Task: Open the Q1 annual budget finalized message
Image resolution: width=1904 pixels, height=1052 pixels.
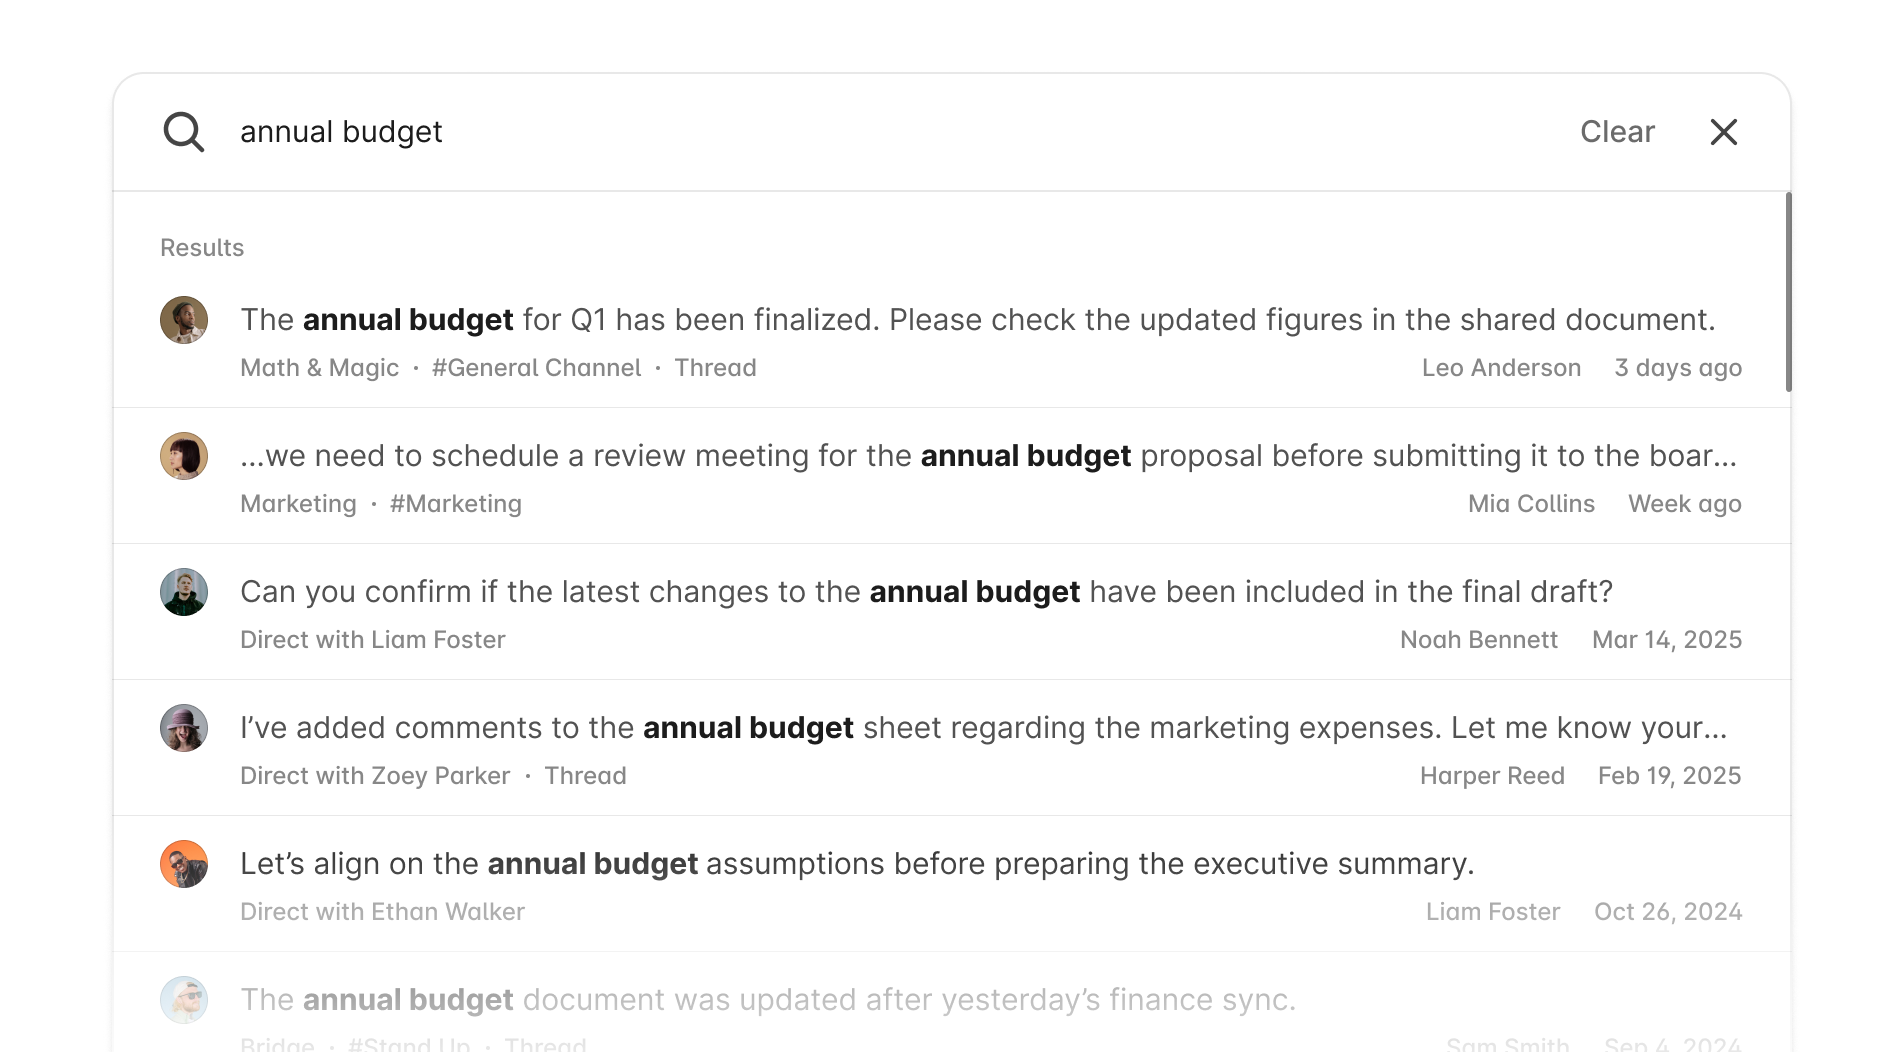Action: (977, 320)
